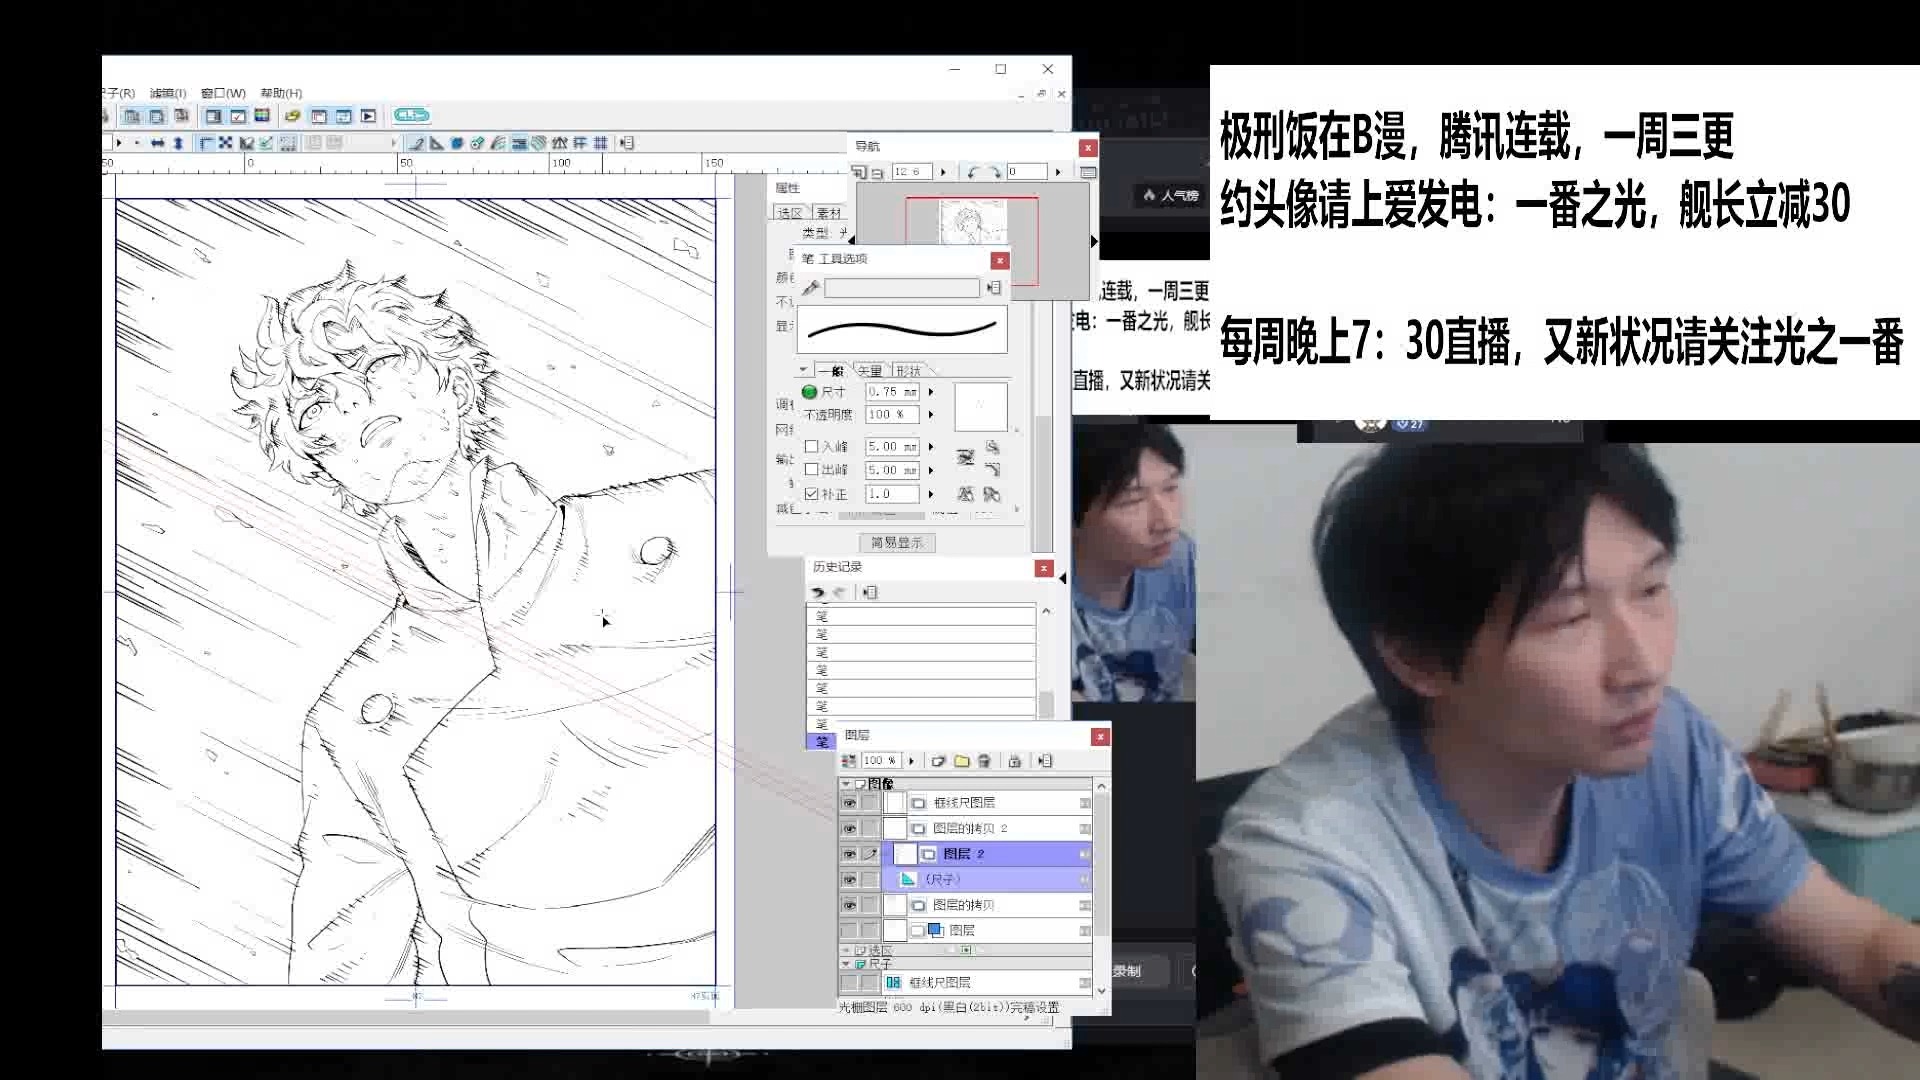The height and width of the screenshot is (1080, 1920).
Task: Hide the 图层的拷贝 2 layer
Action: pyautogui.click(x=849, y=828)
